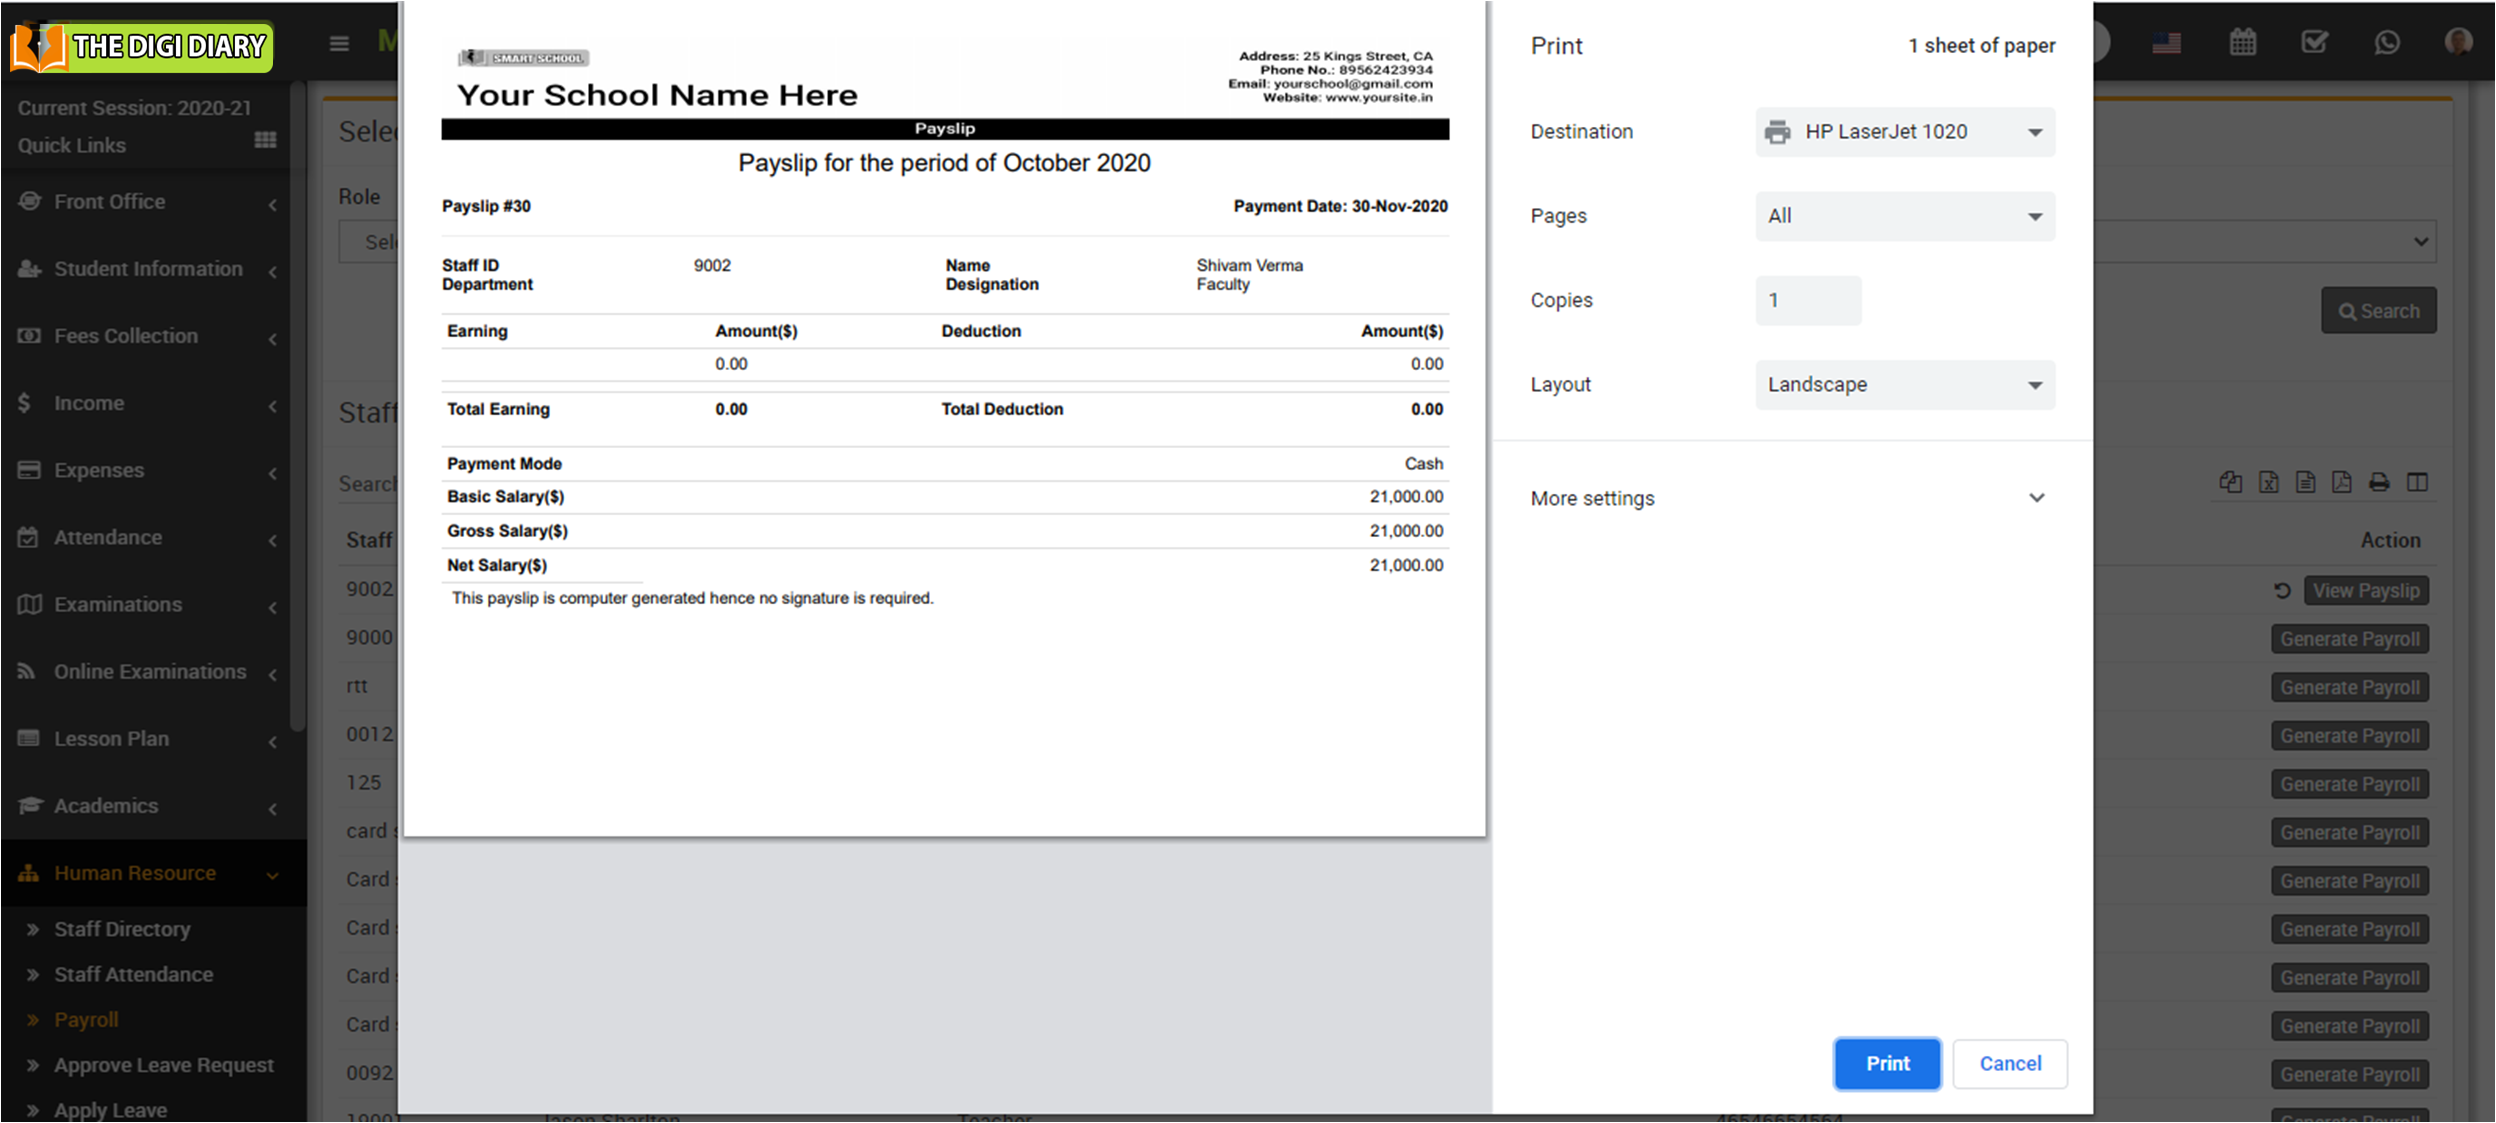Click Cancel in the print dialog

pyautogui.click(x=2009, y=1063)
